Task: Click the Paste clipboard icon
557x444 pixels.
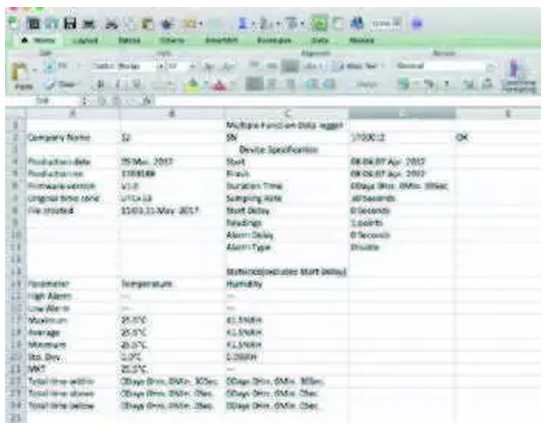Action: tap(20, 72)
